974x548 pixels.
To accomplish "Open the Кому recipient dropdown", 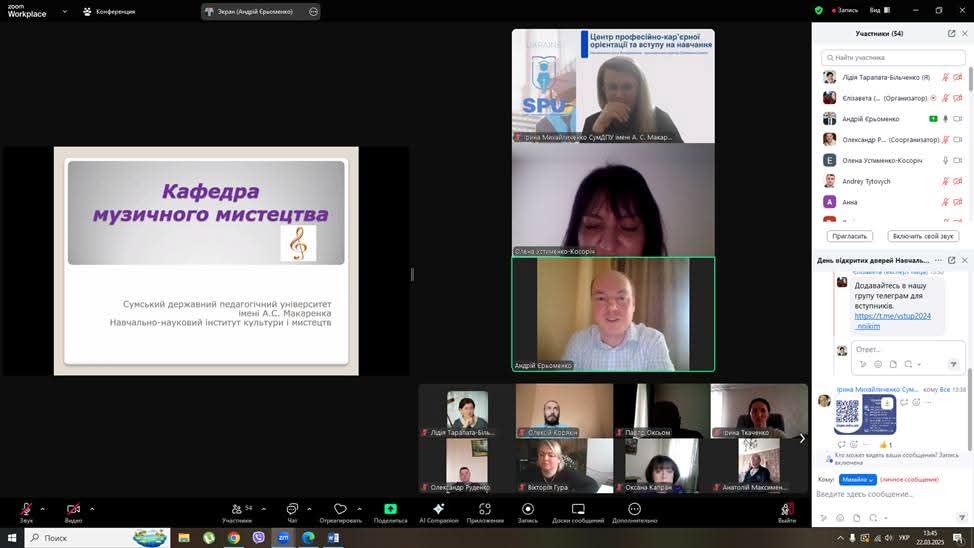I will click(857, 480).
